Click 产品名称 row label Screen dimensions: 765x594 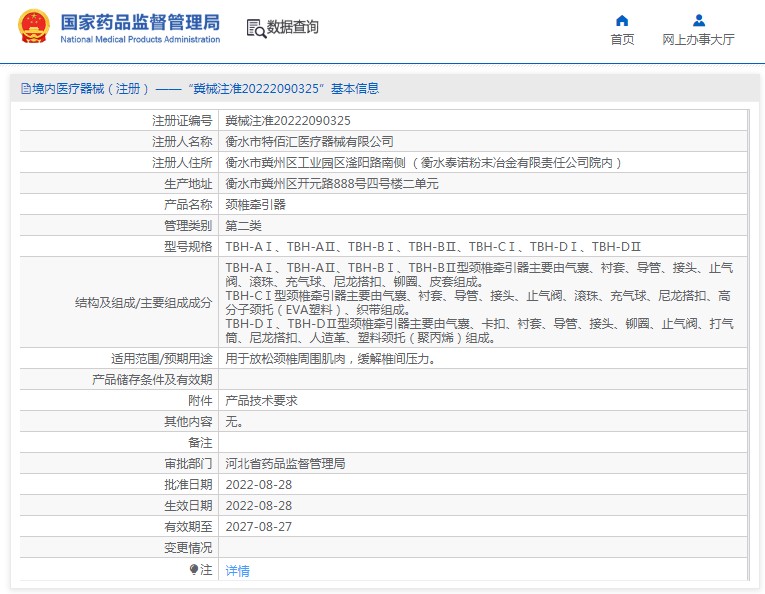(x=188, y=204)
